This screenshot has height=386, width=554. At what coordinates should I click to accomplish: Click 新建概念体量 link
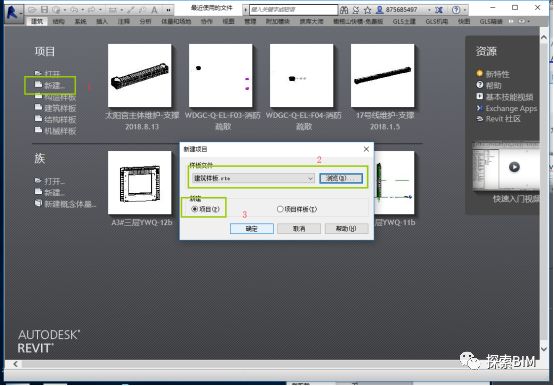point(65,204)
